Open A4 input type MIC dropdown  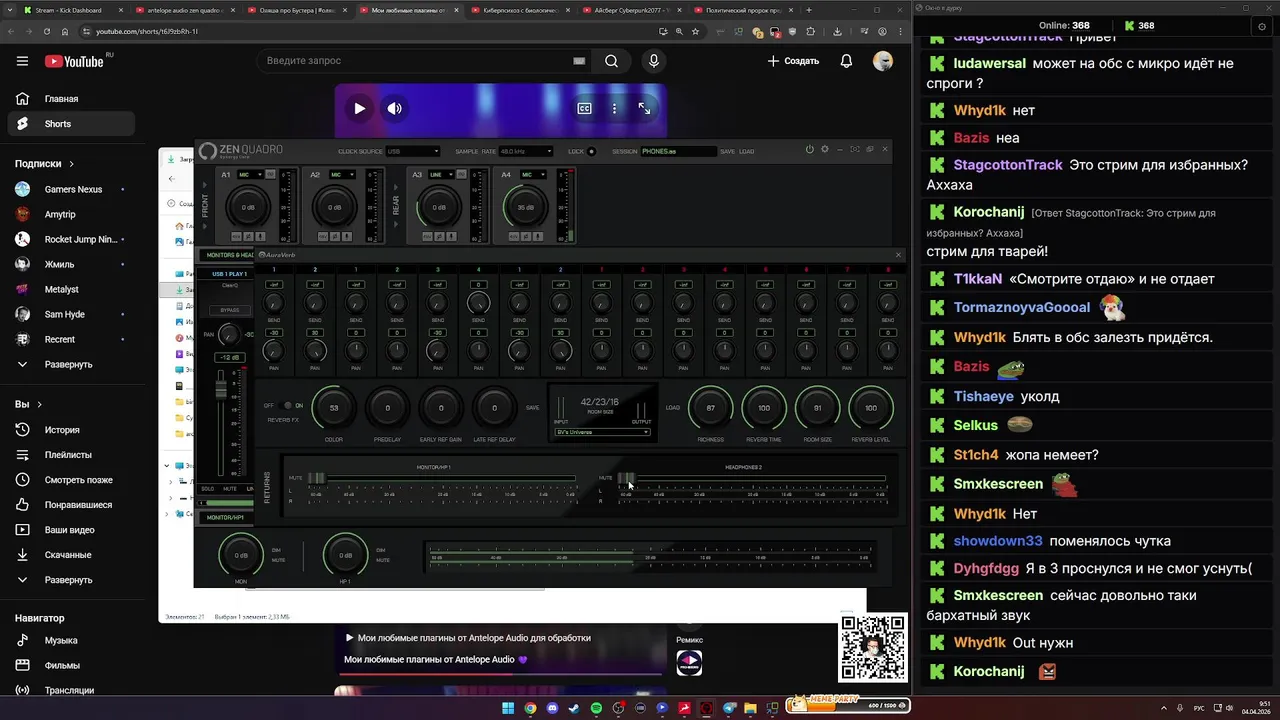click(x=533, y=174)
